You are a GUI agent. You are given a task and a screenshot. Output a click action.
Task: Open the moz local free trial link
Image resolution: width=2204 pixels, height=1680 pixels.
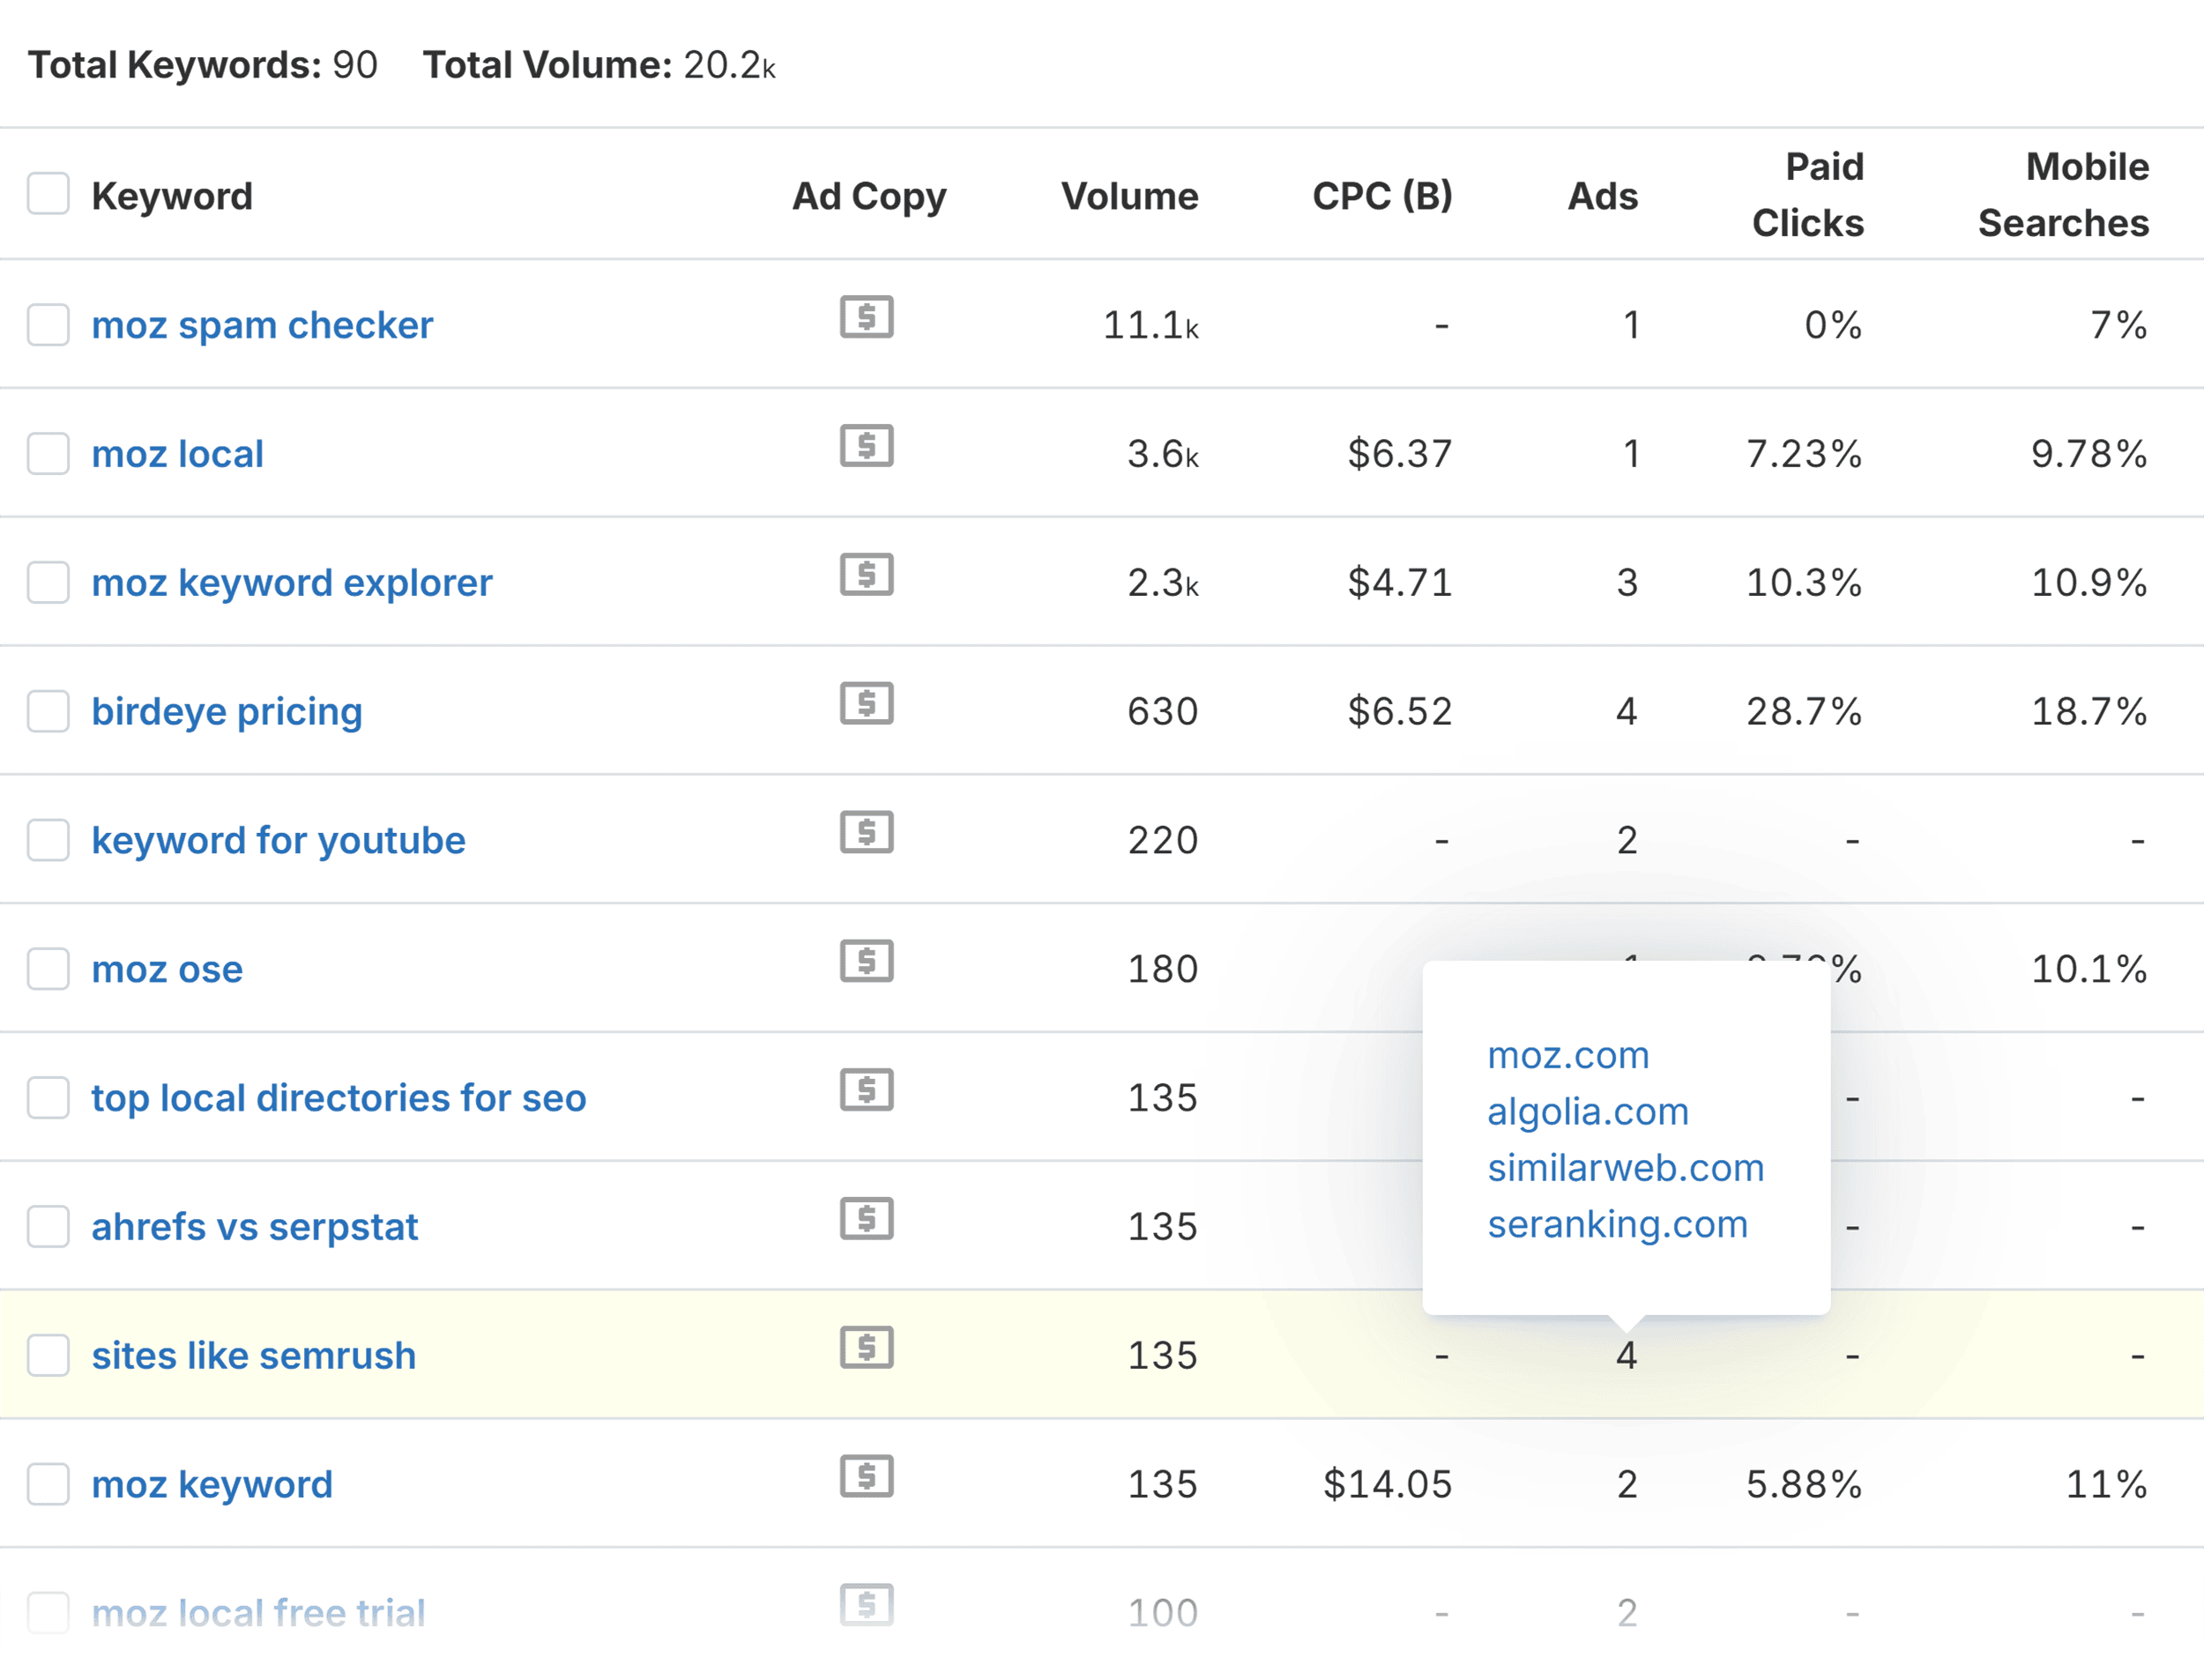click(x=258, y=1613)
